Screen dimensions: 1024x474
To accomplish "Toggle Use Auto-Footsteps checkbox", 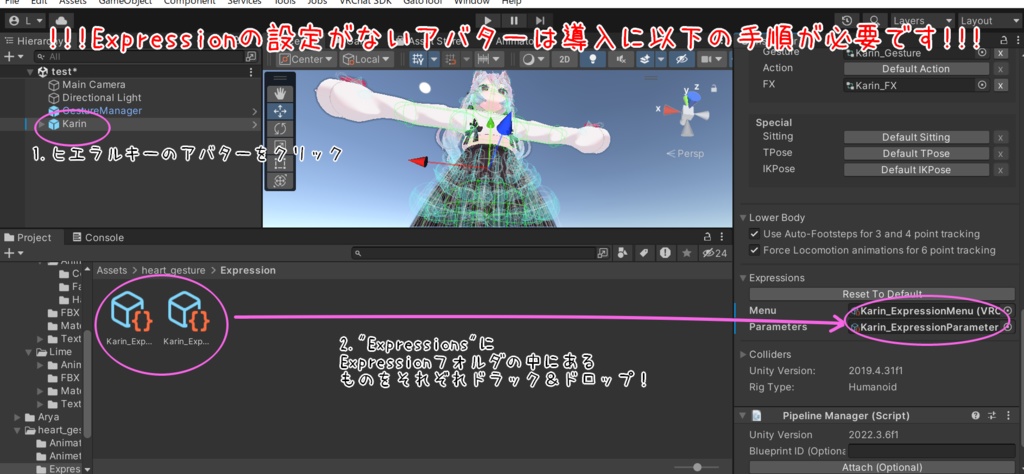I will tap(754, 234).
